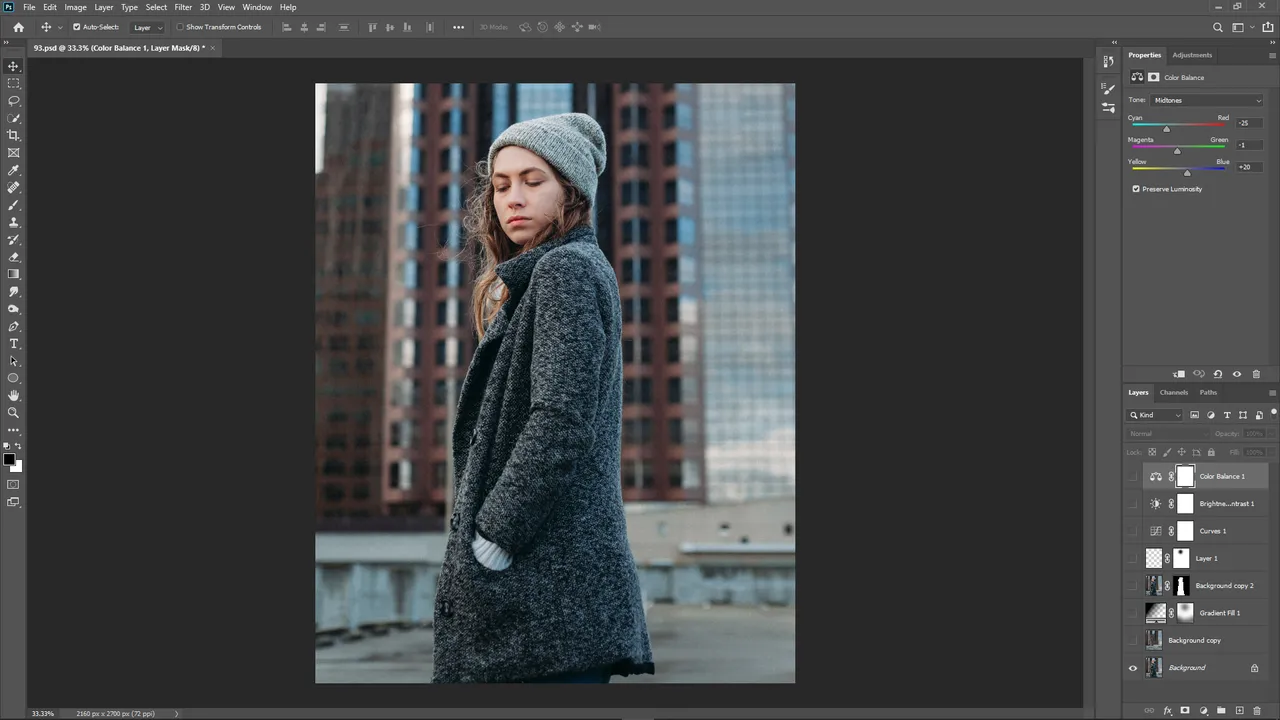Select the Move tool in the toolbar
This screenshot has width=1280, height=720.
[x=13, y=66]
